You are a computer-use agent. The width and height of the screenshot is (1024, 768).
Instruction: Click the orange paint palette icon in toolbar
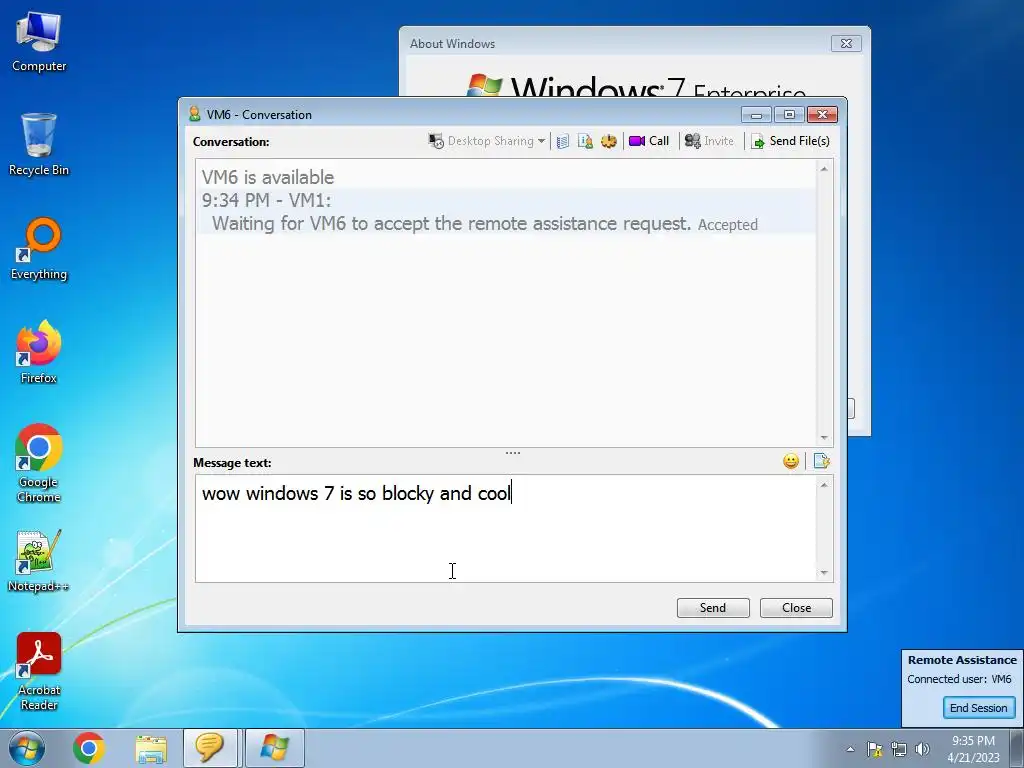tap(609, 141)
